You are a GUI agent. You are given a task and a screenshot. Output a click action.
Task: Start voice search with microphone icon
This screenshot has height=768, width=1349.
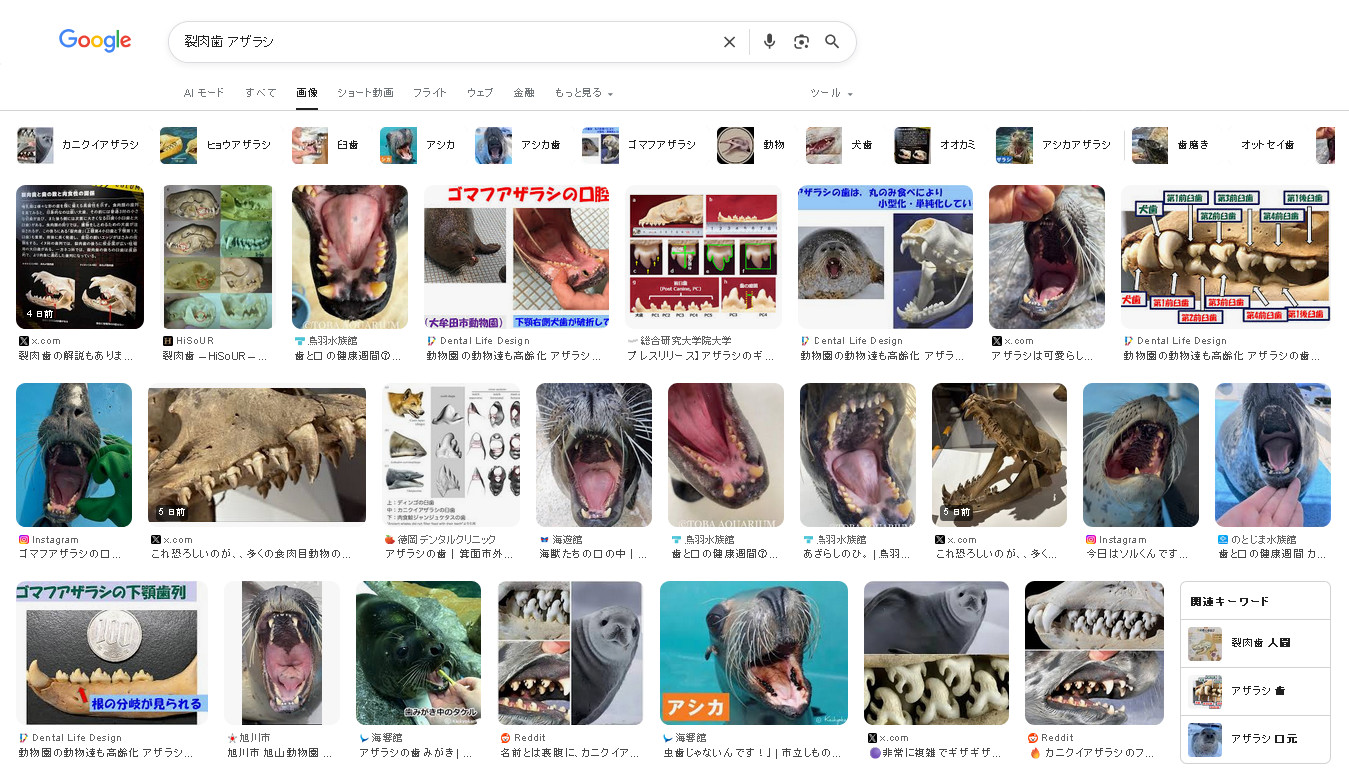click(x=769, y=42)
